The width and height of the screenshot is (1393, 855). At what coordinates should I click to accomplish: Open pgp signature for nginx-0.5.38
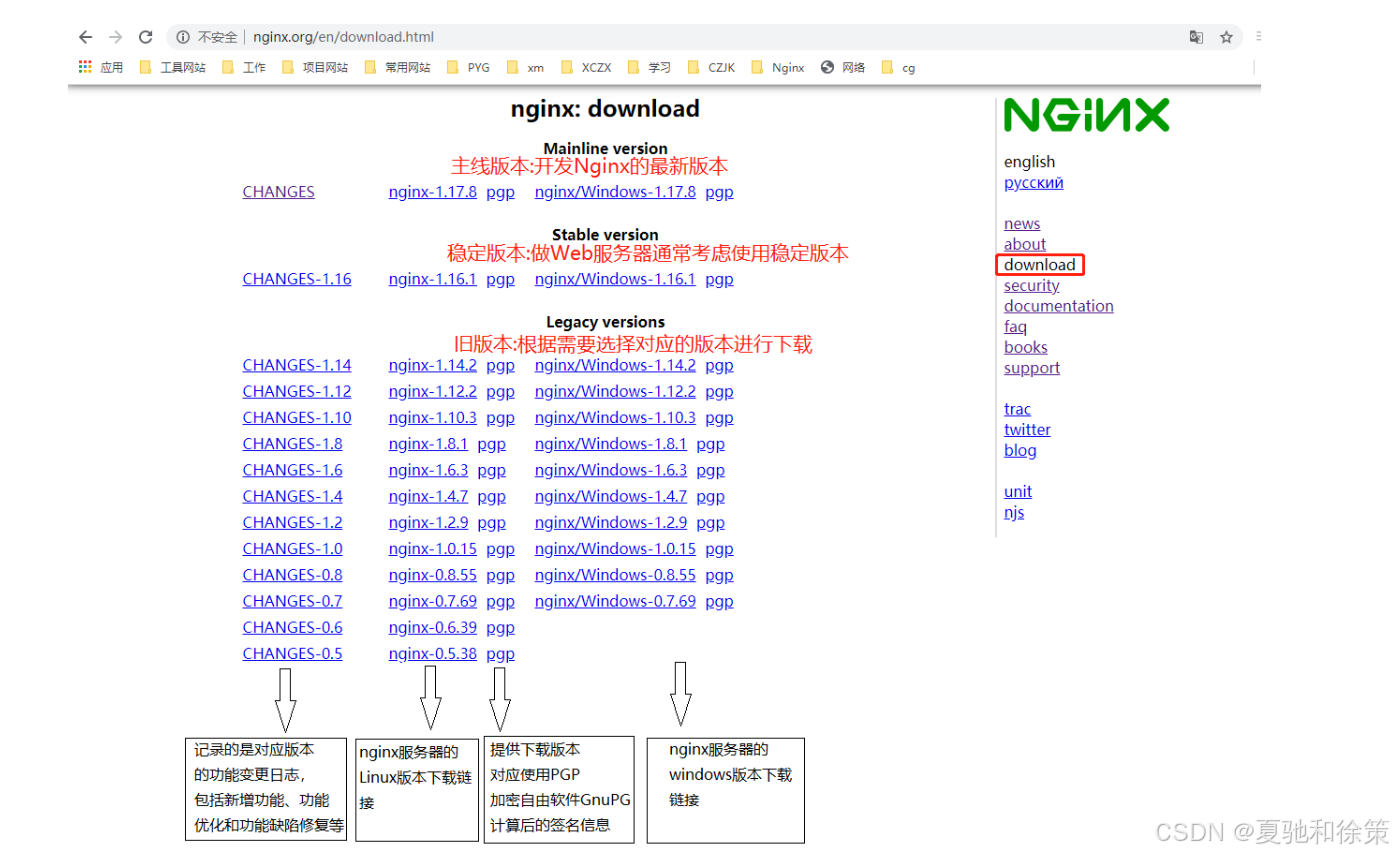(x=500, y=653)
